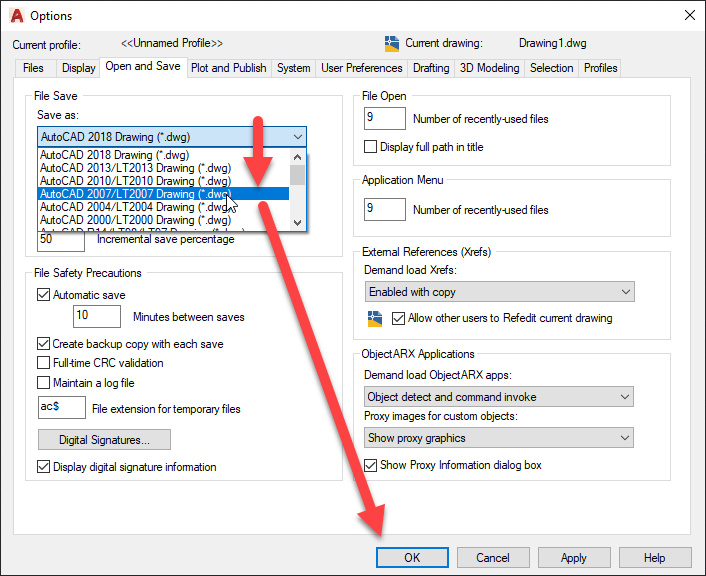Choose AutoCAD 2013/LT2013 Drawing format
Viewport: 706px width, 576px height.
coord(163,168)
